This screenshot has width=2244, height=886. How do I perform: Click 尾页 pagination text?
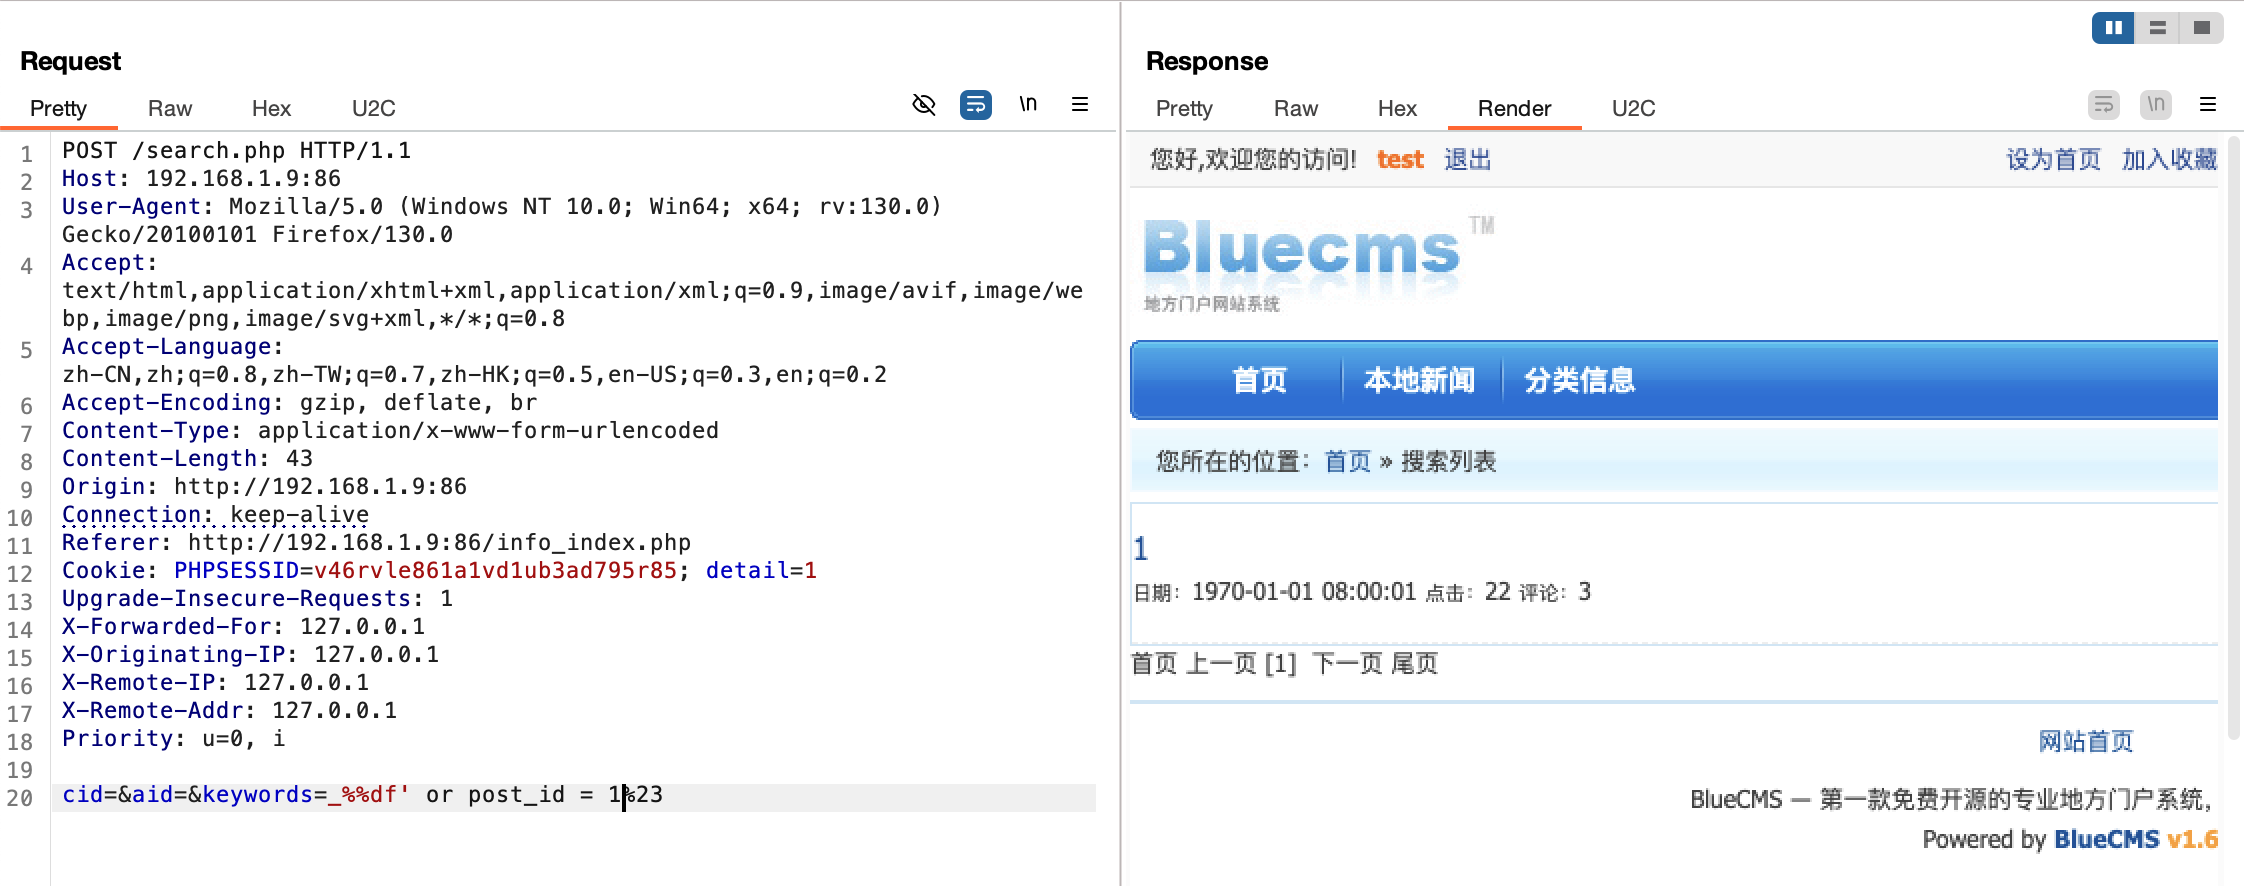click(x=1415, y=663)
